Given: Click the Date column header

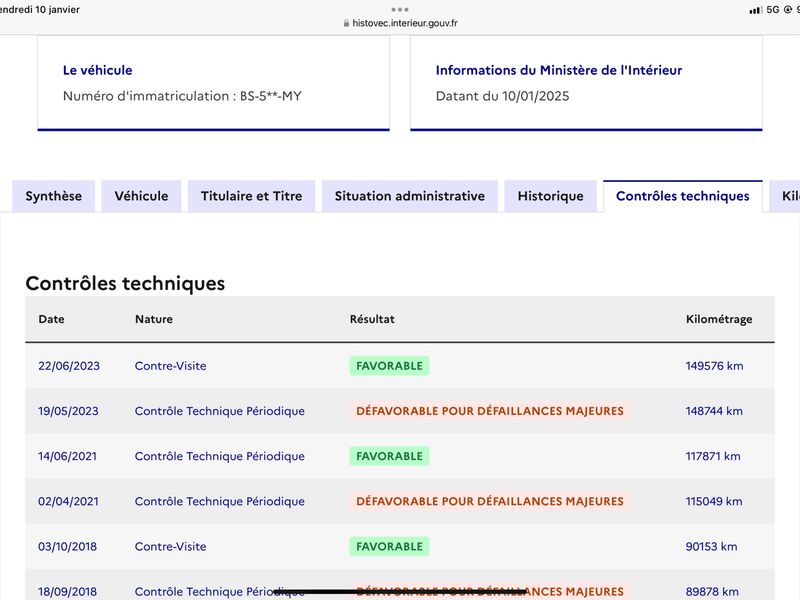Looking at the screenshot, I should (52, 319).
